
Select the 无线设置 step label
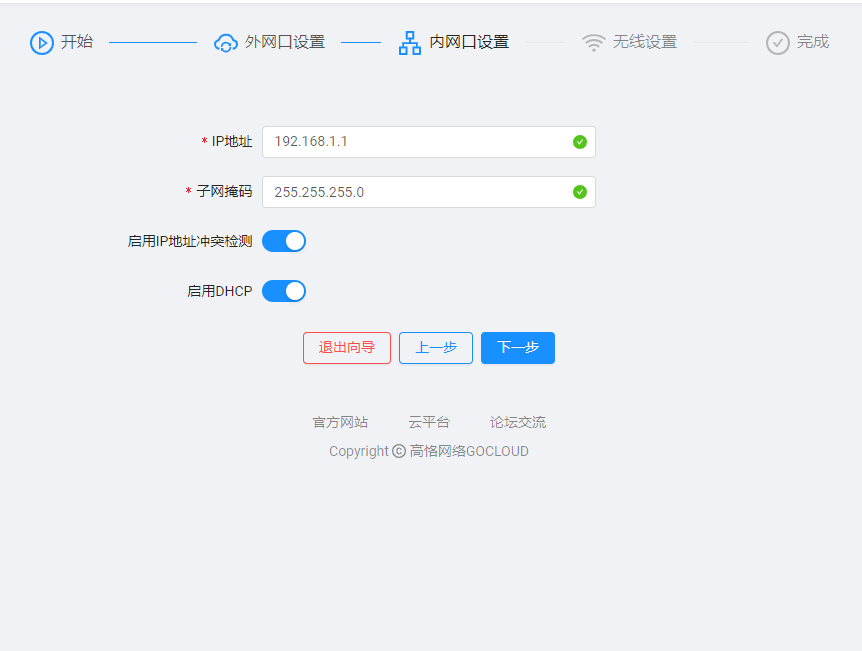(645, 42)
